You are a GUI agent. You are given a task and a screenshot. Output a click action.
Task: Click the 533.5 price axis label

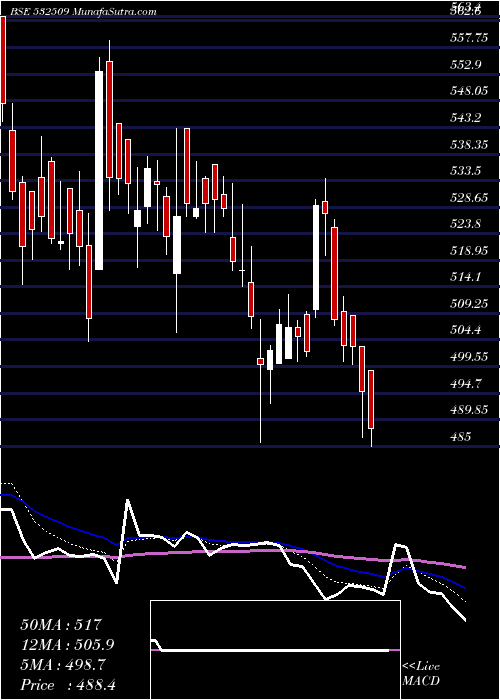click(x=466, y=171)
